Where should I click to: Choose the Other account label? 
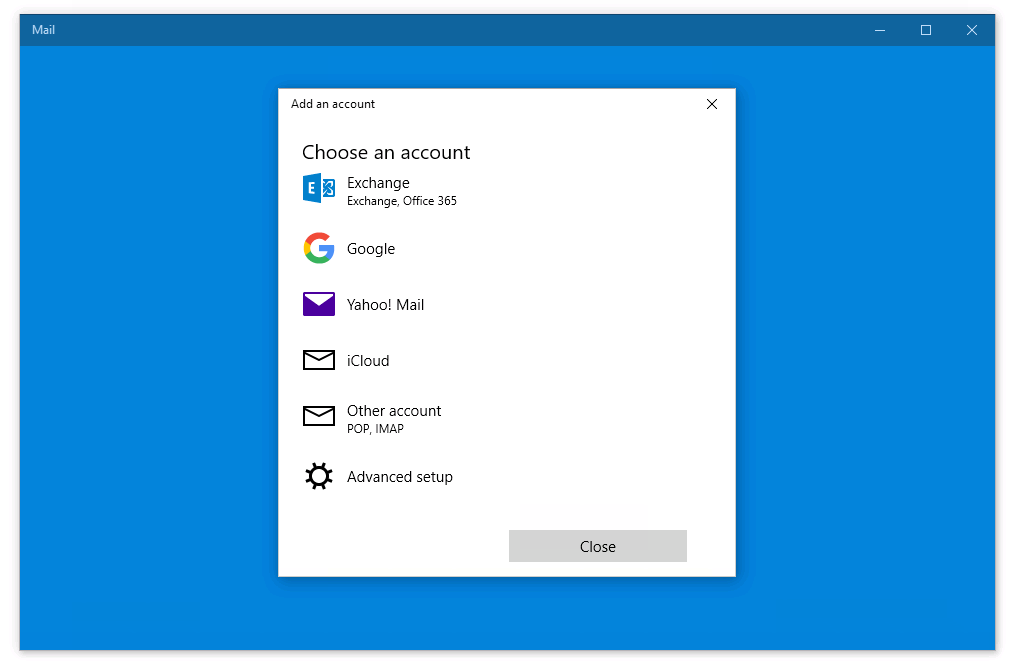[x=394, y=411]
